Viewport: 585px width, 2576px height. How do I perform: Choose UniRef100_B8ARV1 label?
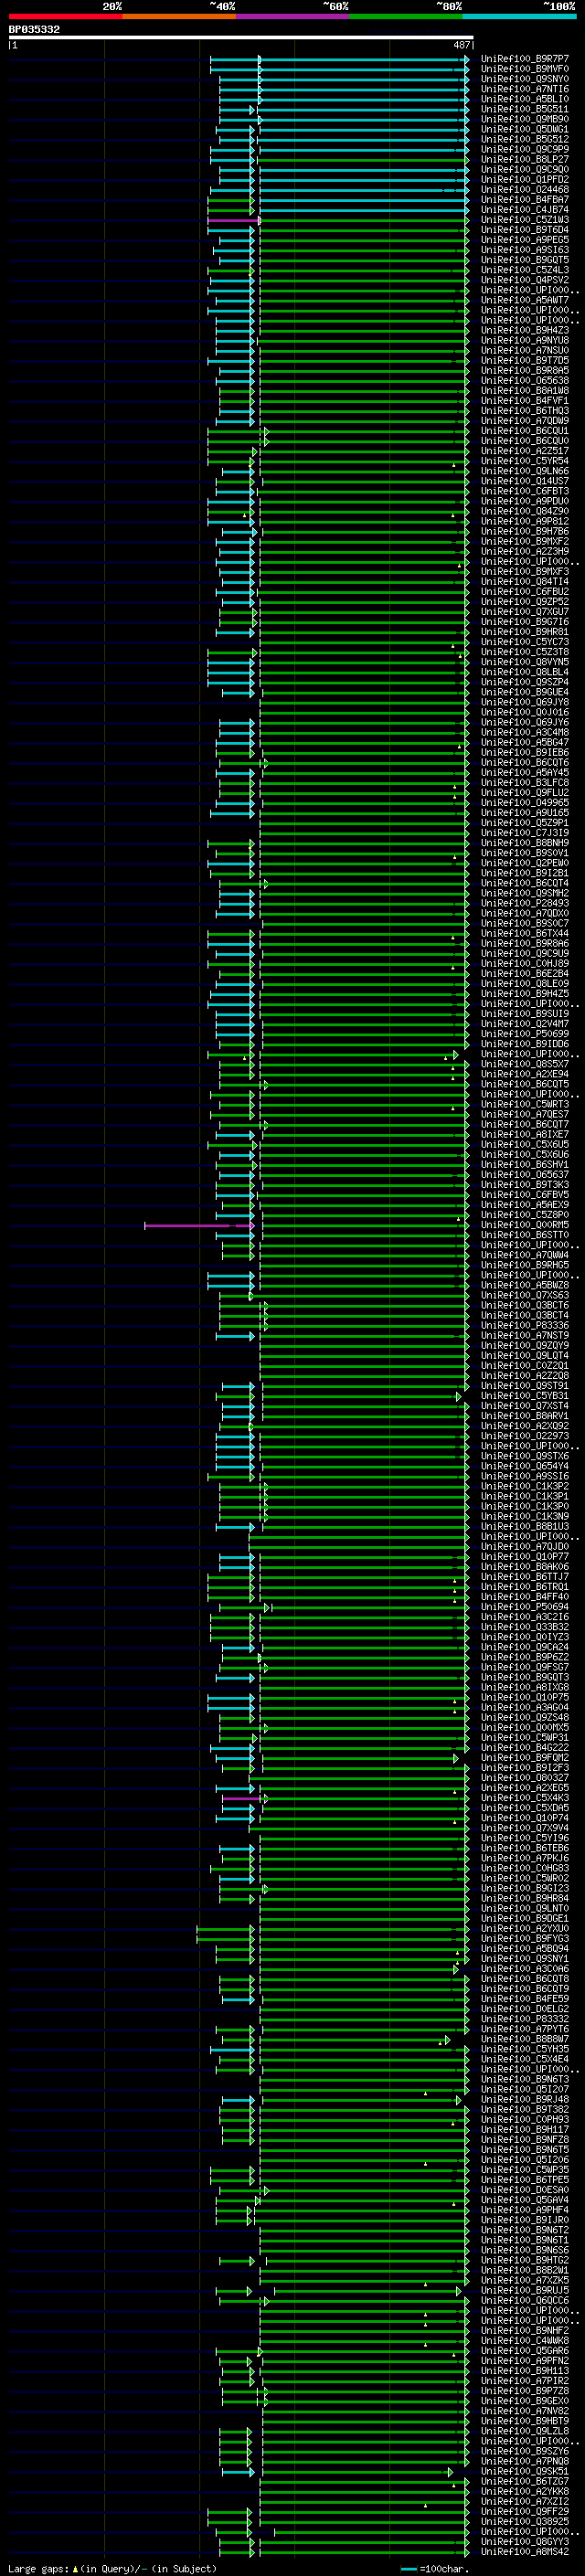point(525,1416)
